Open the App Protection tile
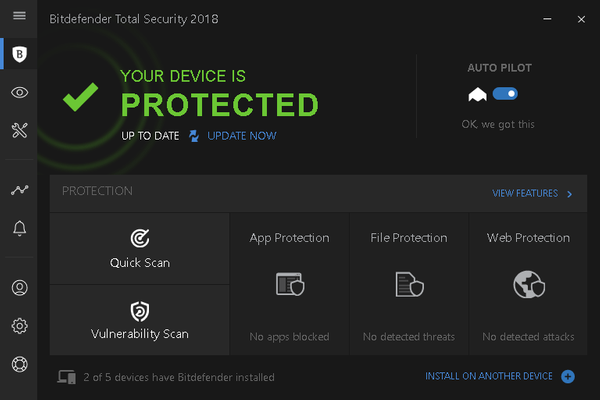The width and height of the screenshot is (600, 400). tap(289, 284)
